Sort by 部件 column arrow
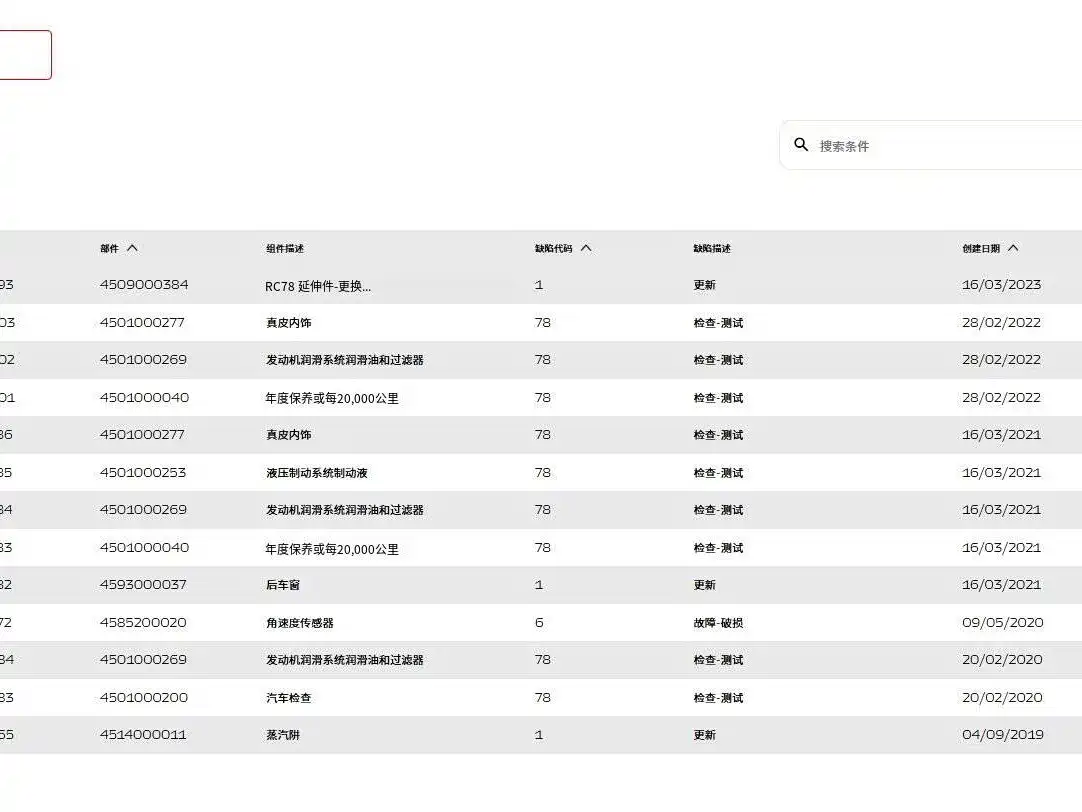 pyautogui.click(x=132, y=248)
